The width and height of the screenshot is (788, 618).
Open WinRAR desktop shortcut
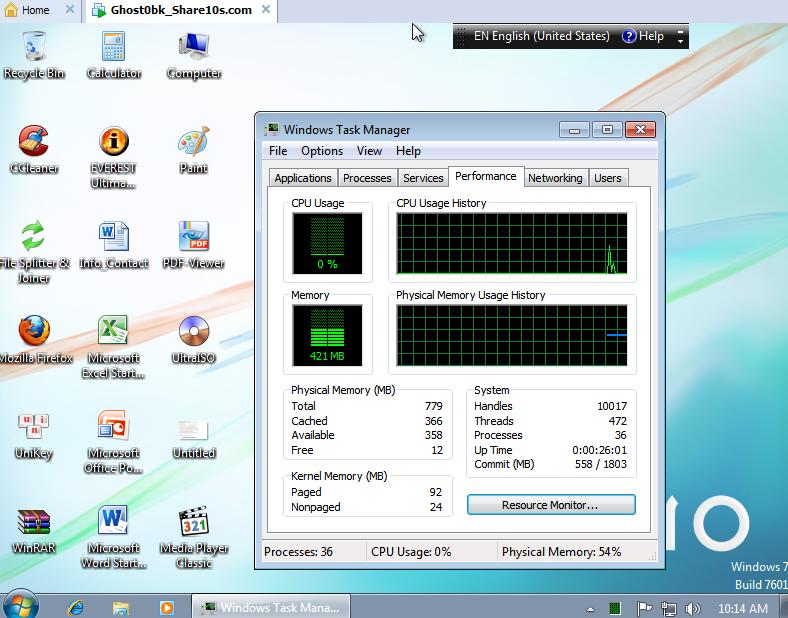[34, 531]
